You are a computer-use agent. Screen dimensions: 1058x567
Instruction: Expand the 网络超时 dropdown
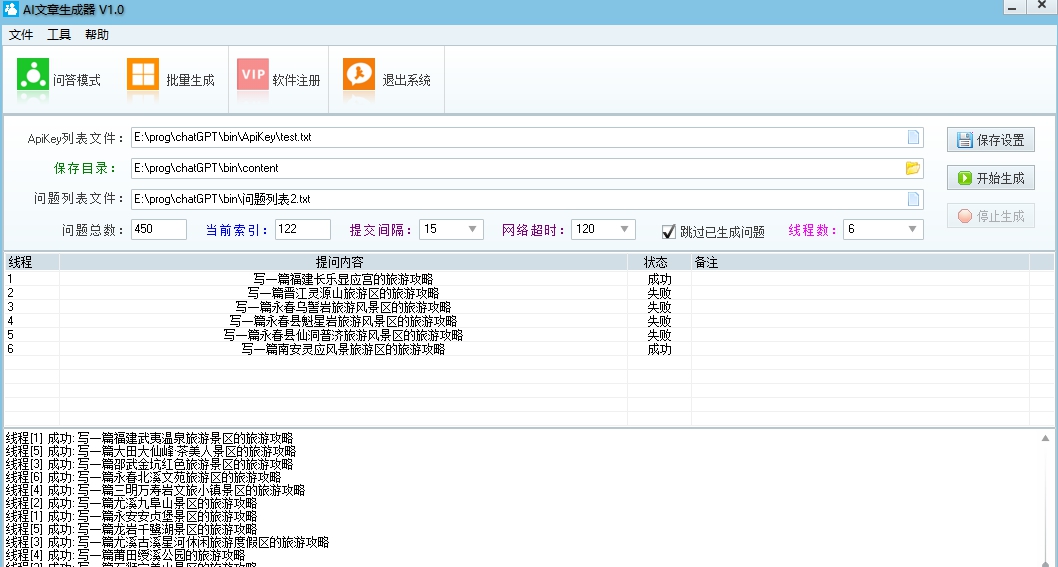625,230
